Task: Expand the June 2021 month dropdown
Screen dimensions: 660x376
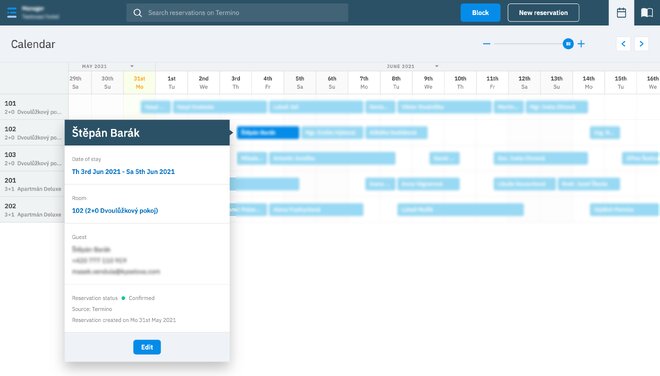Action: [436, 66]
